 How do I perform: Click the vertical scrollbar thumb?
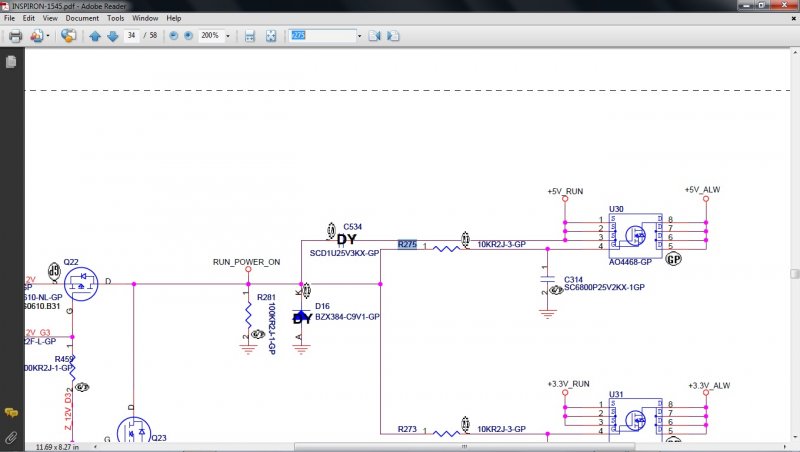point(794,274)
